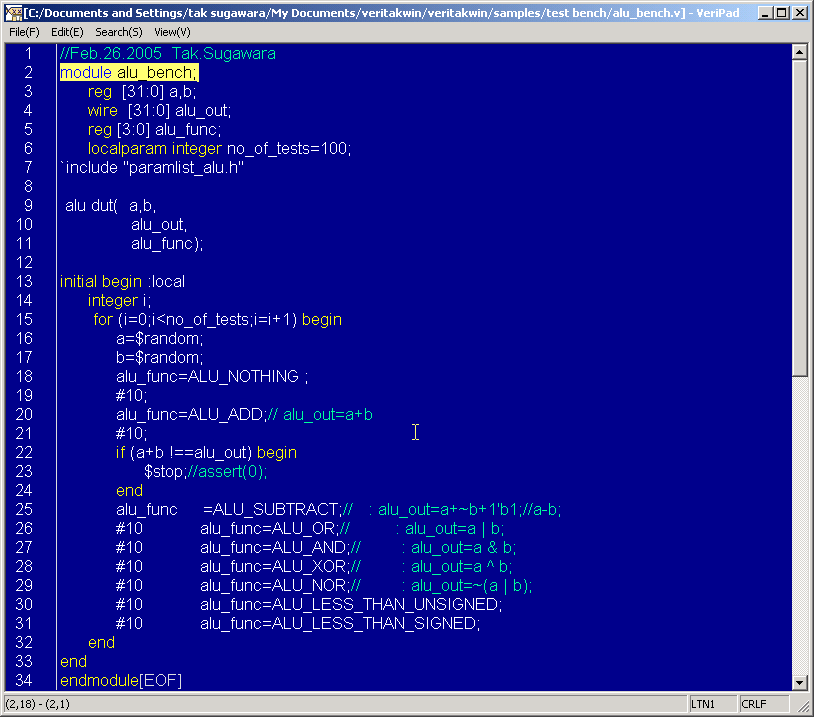The image size is (814, 717).
Task: Open the File(F) menu
Action: 24,32
